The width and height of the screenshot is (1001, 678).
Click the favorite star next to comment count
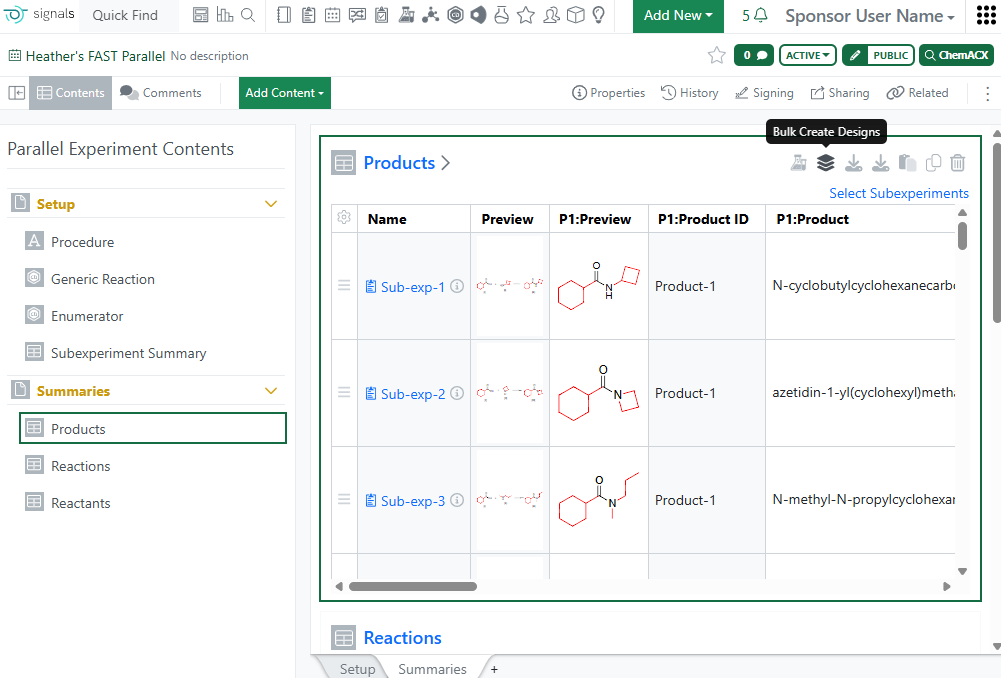tap(716, 56)
